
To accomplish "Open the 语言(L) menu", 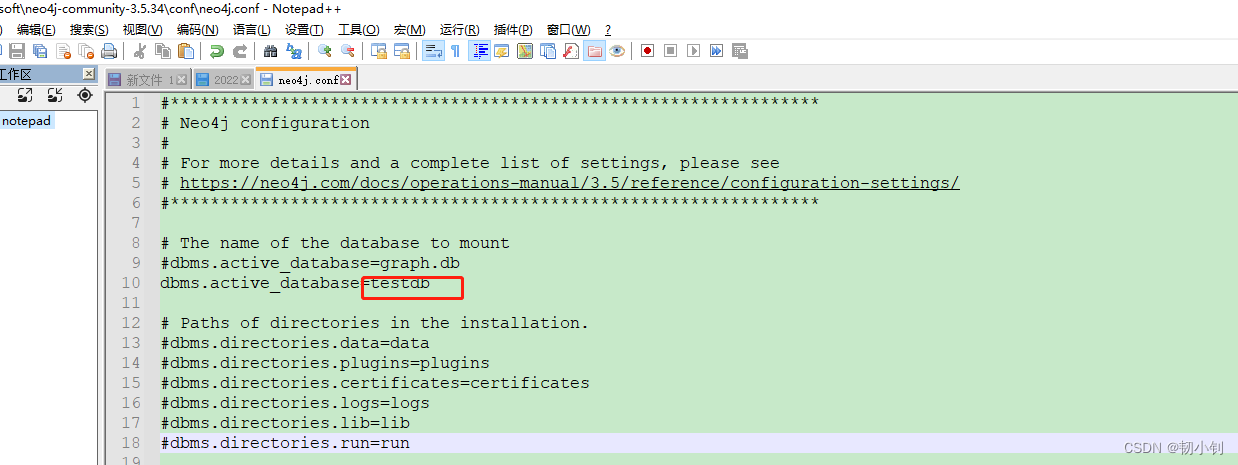I will tap(250, 30).
